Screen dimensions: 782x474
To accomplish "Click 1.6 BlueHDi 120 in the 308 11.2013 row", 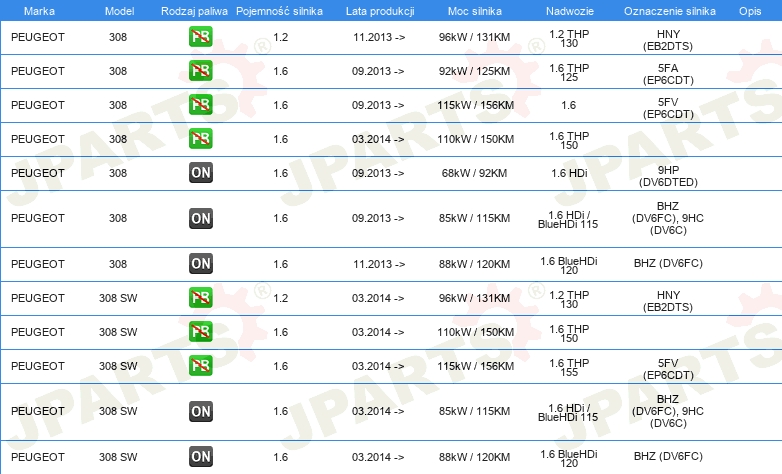I will point(569,265).
